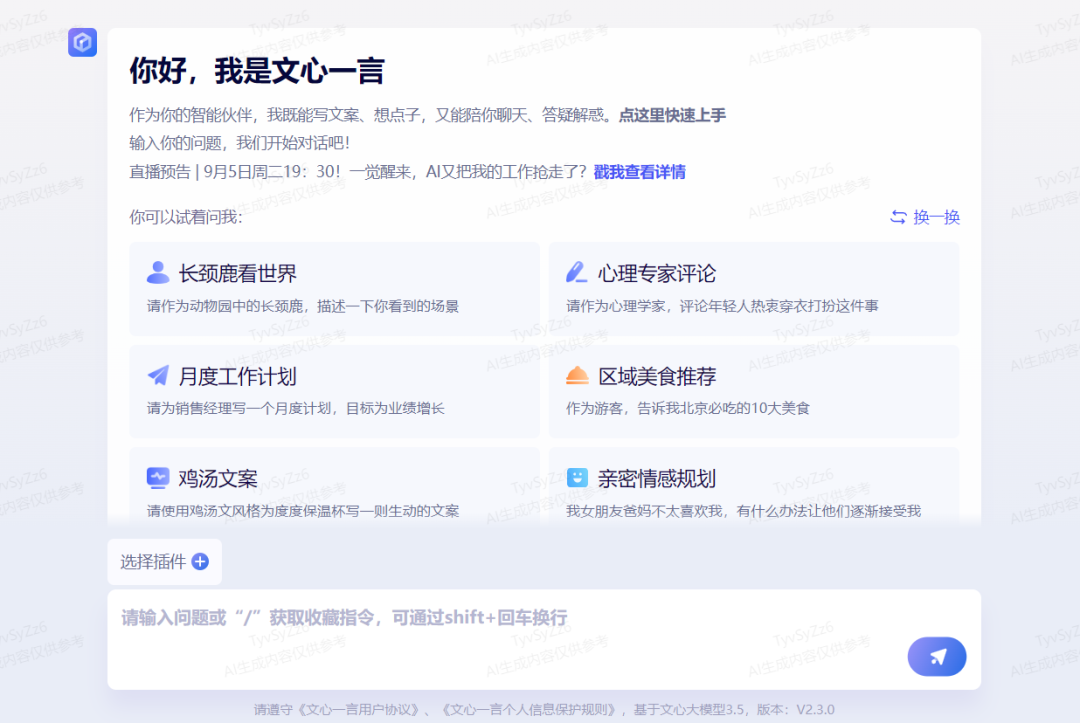
Task: Click description 请为销售经理写一个月度计划
Action: 295,408
